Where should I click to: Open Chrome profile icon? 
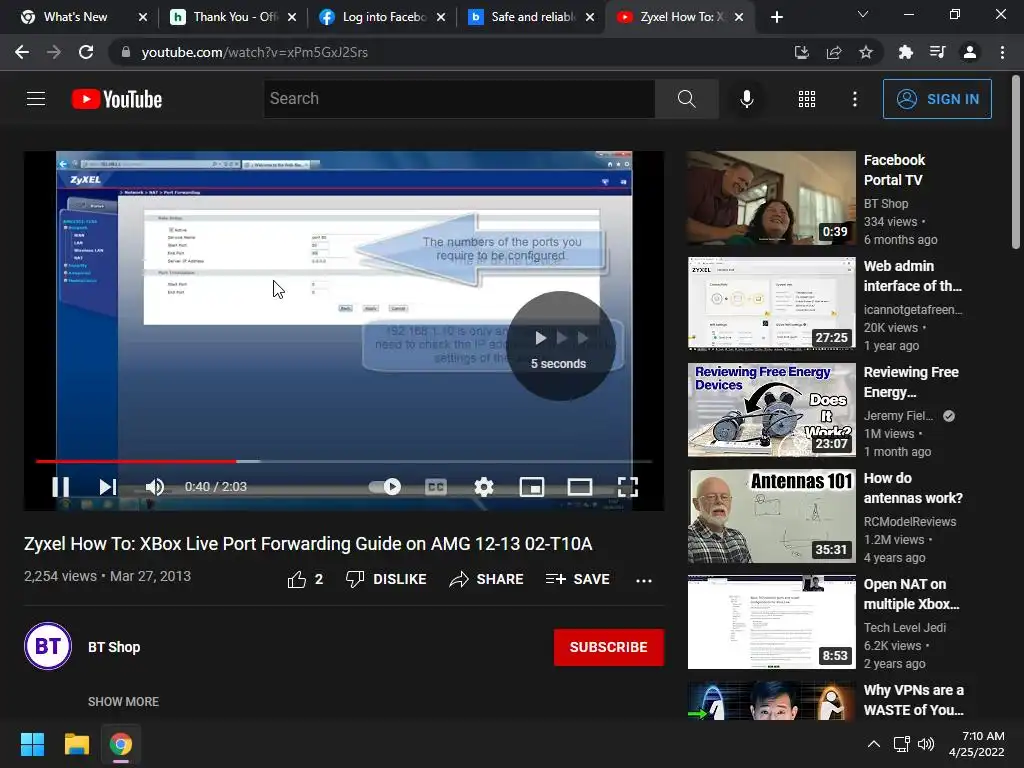970,52
